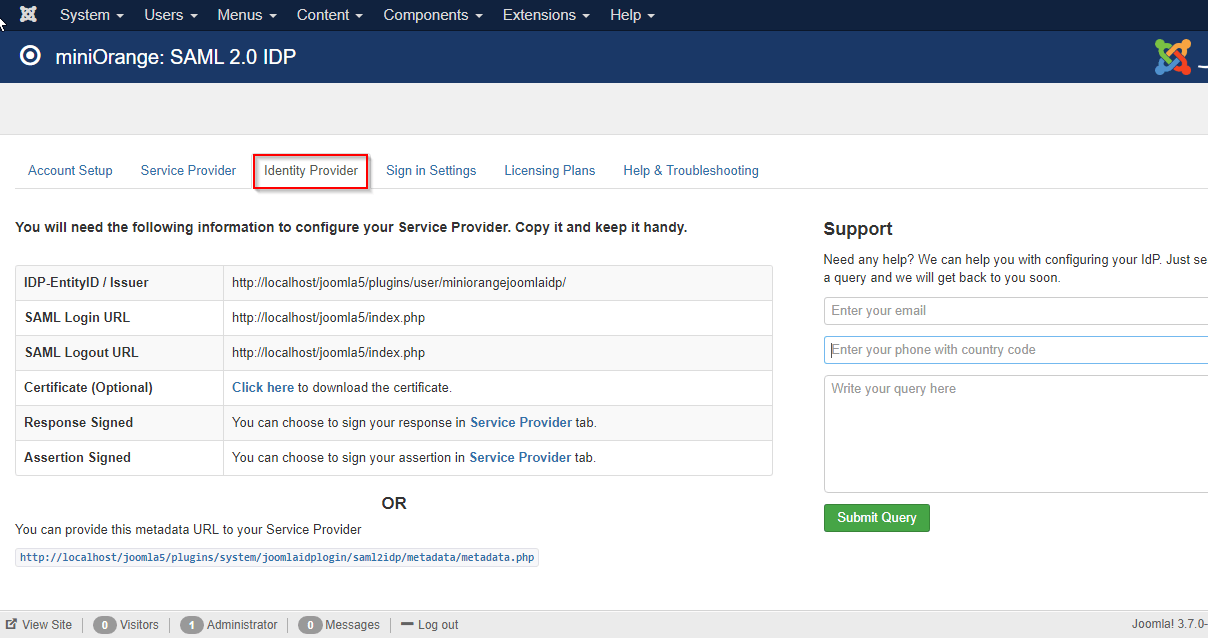Click the 'miniOrange: SAML 2.0 IDP' title
Viewport: 1208px width, 638px height.
pos(176,57)
